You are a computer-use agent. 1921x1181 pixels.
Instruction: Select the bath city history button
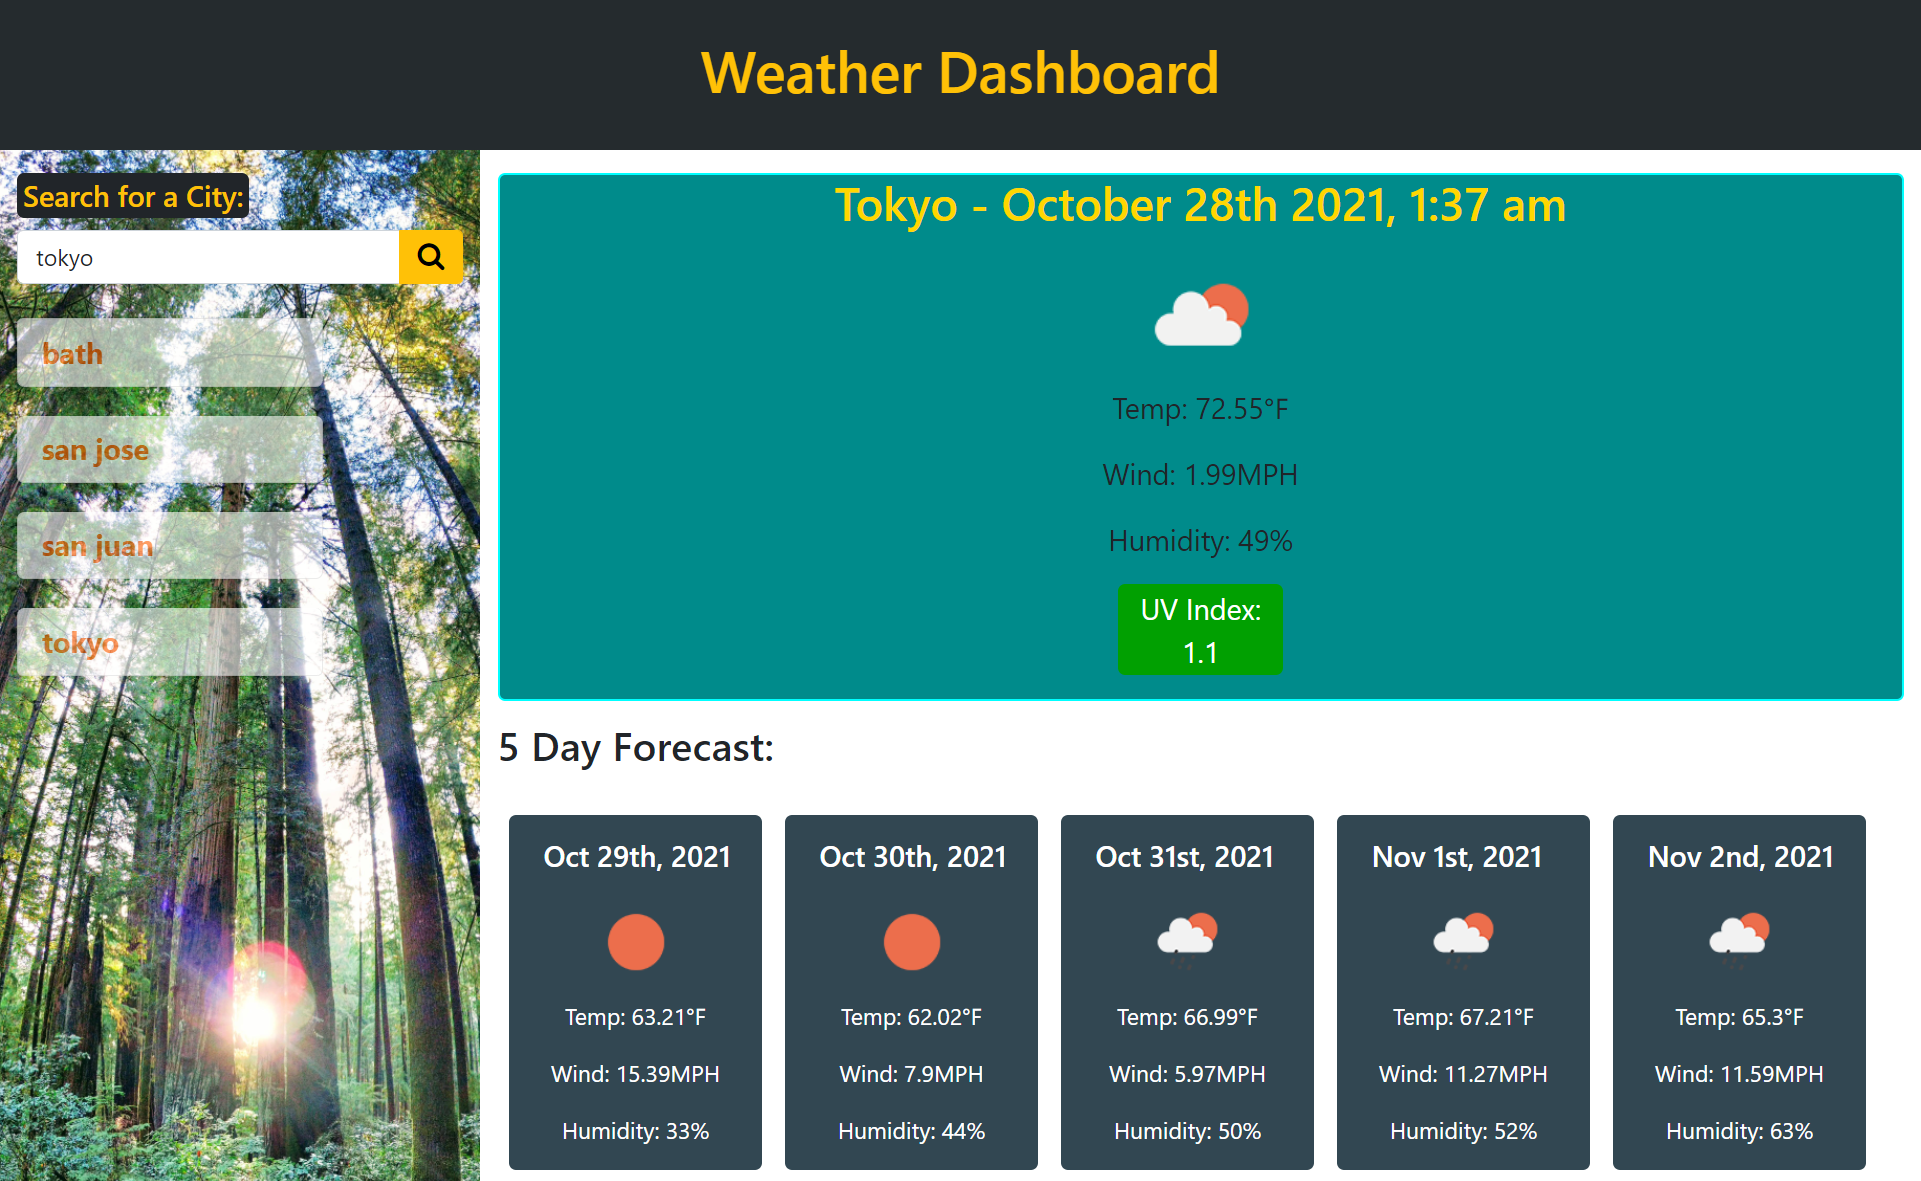point(168,353)
